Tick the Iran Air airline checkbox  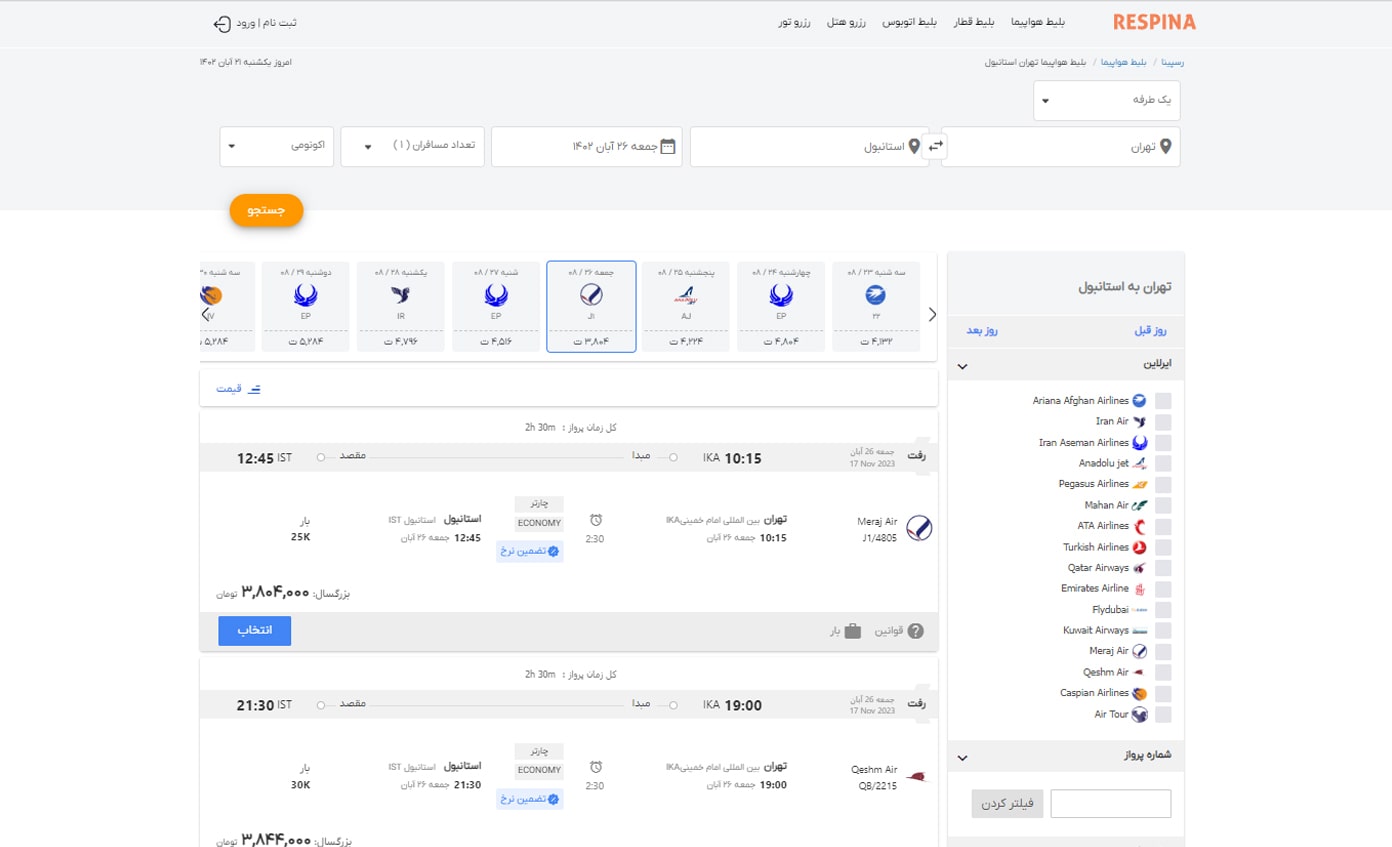(1163, 422)
